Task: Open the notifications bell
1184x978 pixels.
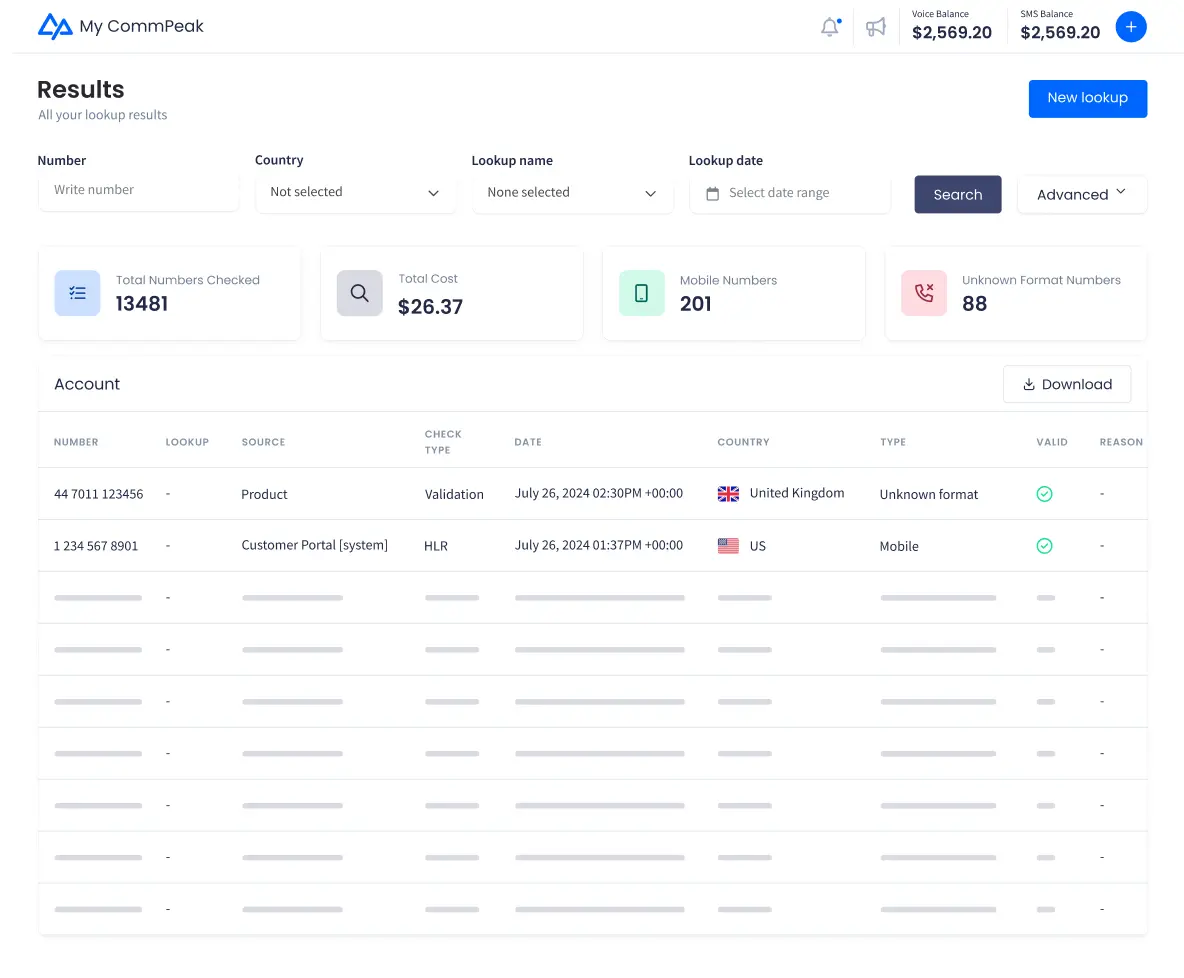Action: 830,27
